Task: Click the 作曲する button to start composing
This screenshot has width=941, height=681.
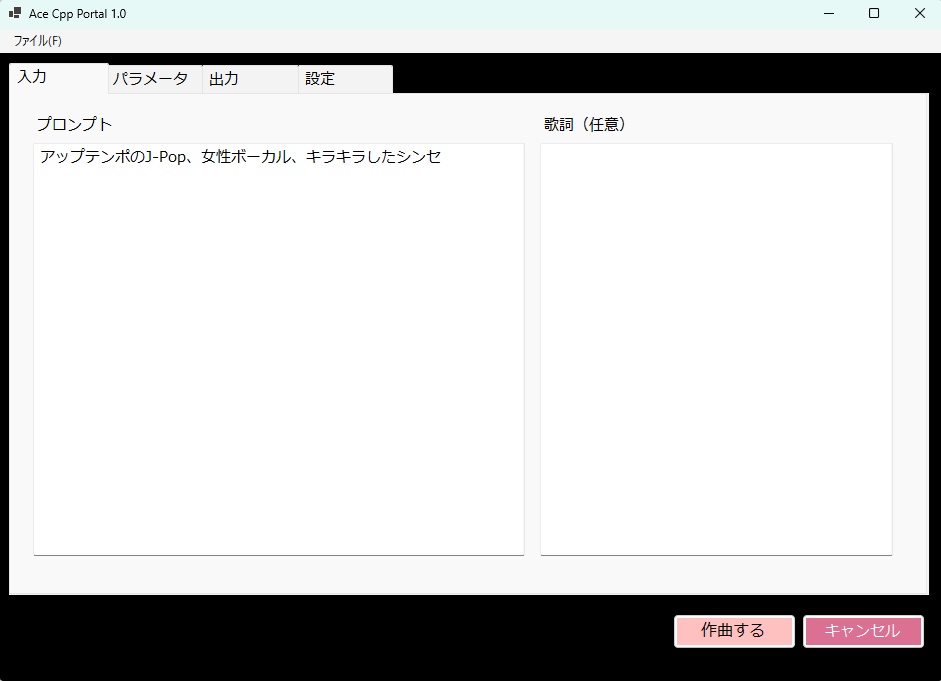Action: [733, 631]
